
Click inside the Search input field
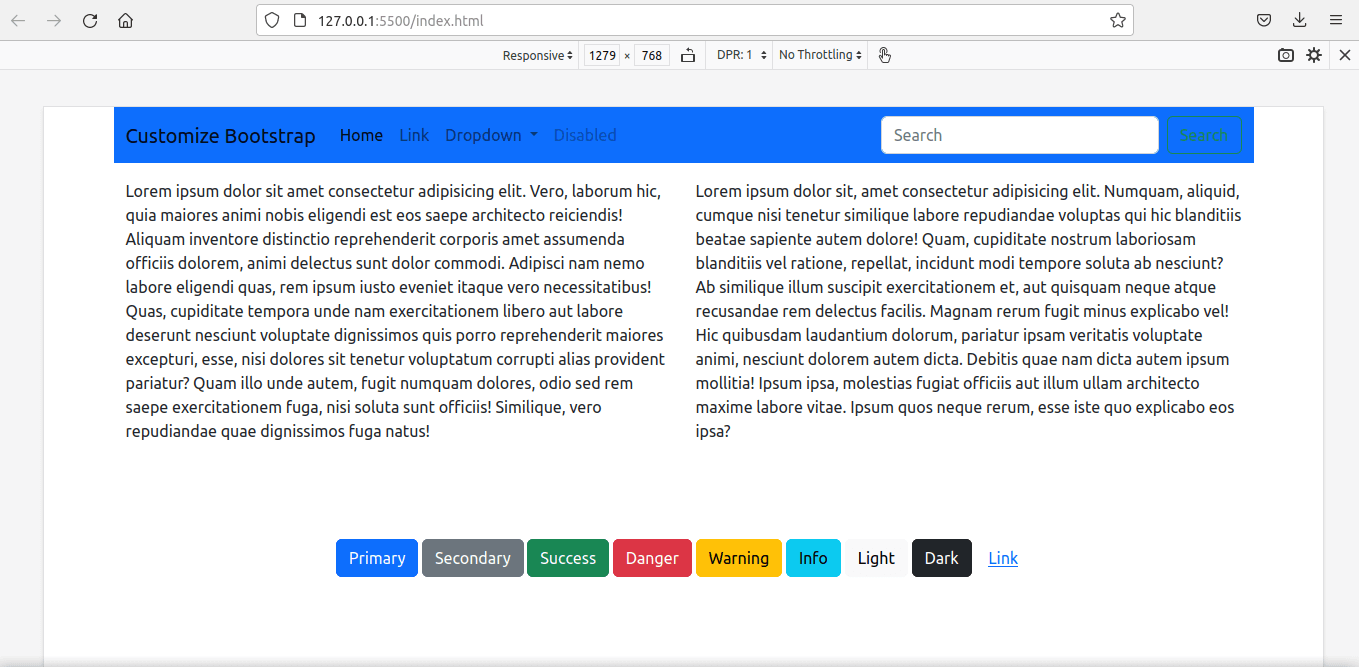point(1019,134)
